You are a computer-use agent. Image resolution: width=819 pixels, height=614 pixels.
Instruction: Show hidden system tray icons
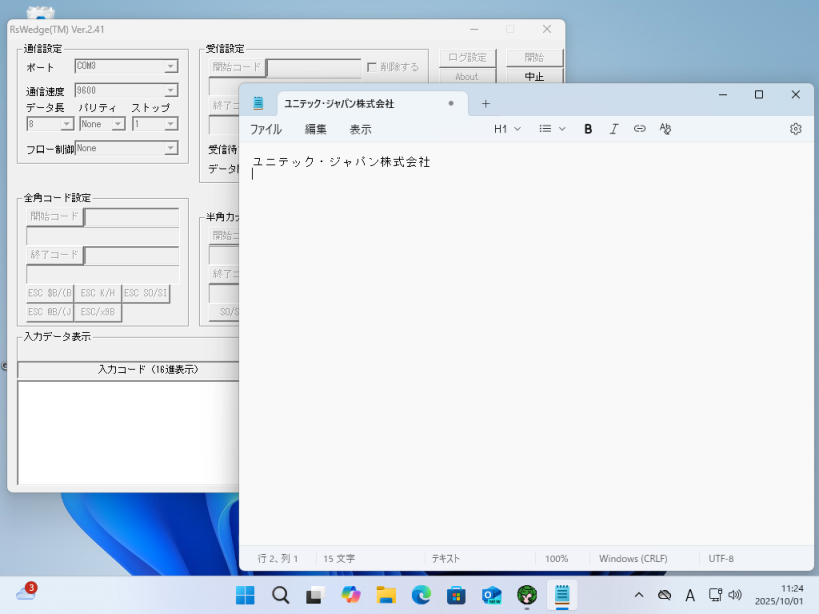pyautogui.click(x=639, y=595)
